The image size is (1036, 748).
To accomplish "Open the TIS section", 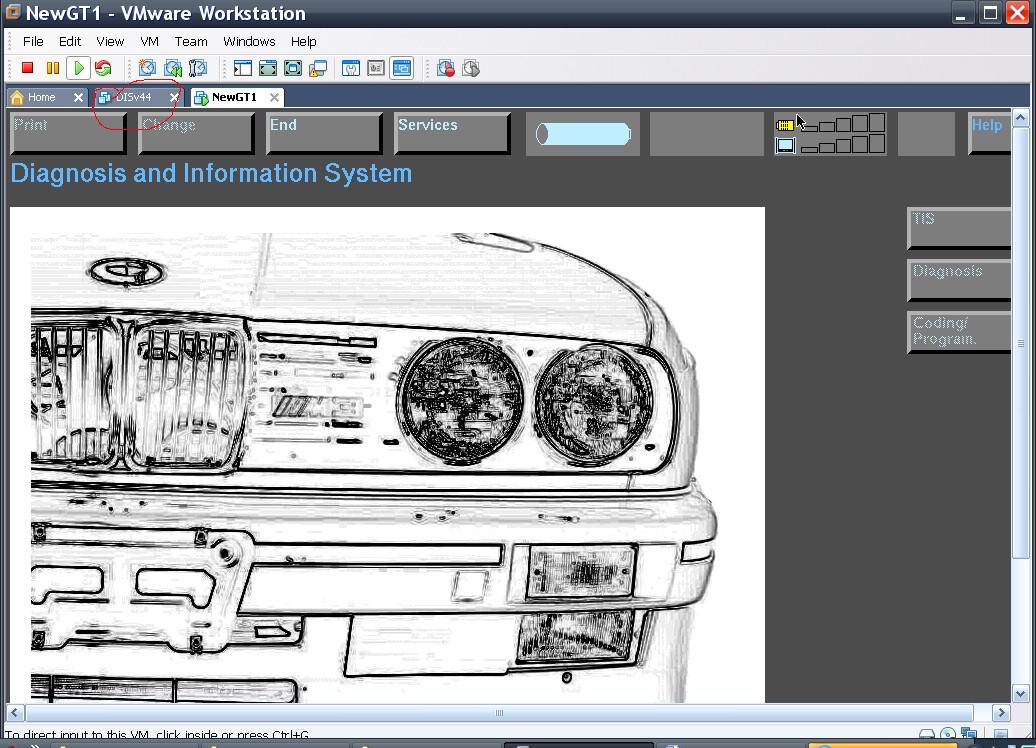I will point(959,229).
